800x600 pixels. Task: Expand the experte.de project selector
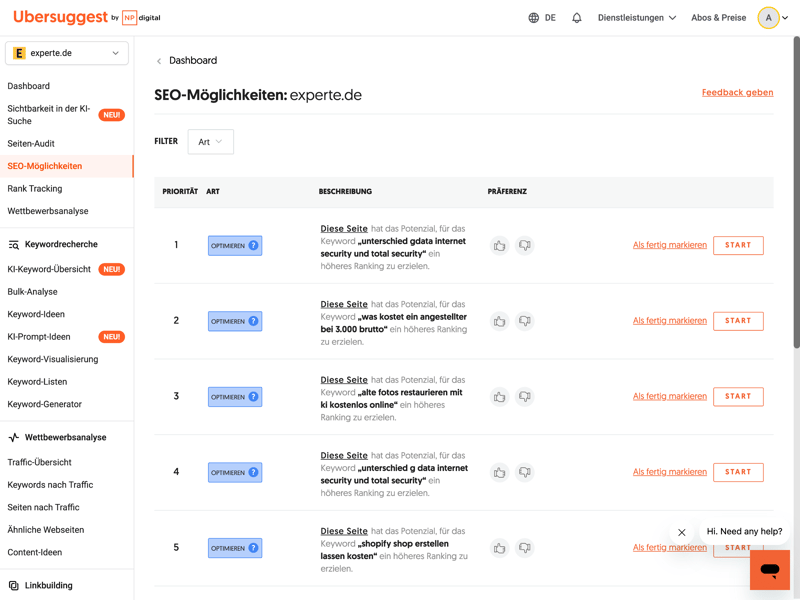pos(67,53)
